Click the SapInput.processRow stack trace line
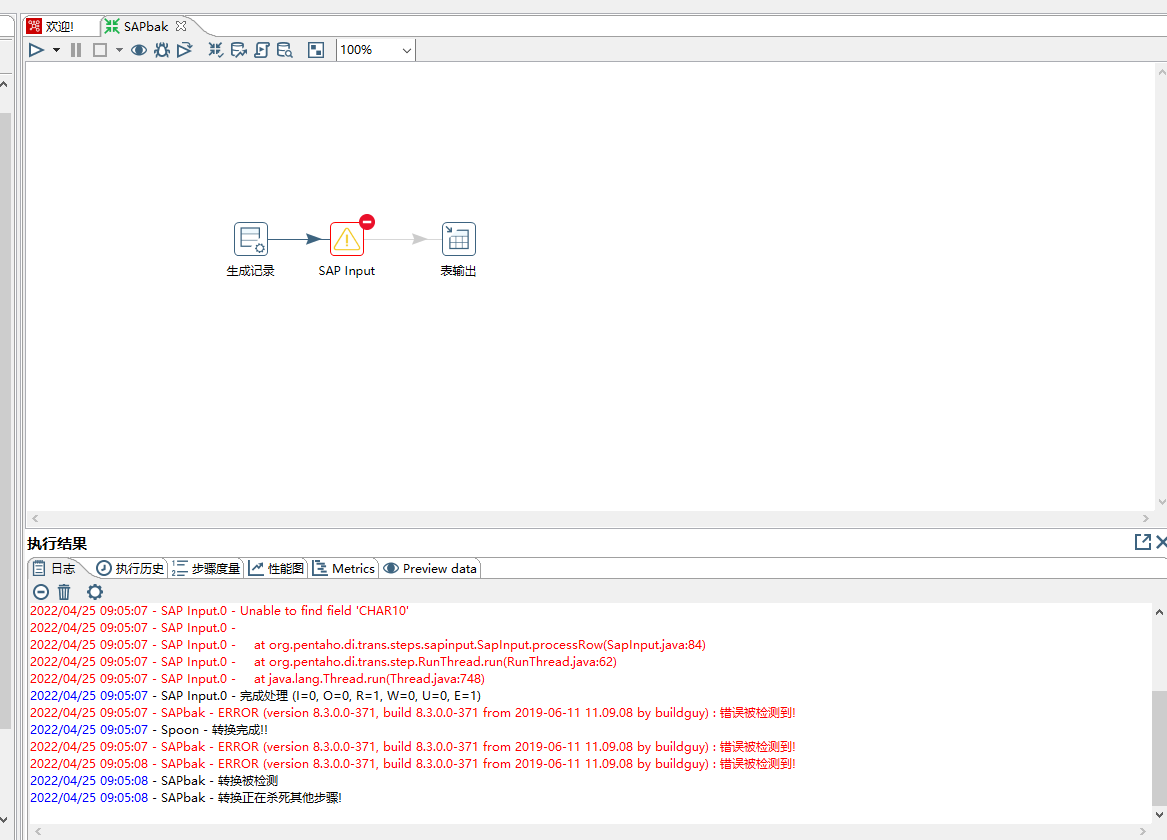1167x840 pixels. pos(368,645)
